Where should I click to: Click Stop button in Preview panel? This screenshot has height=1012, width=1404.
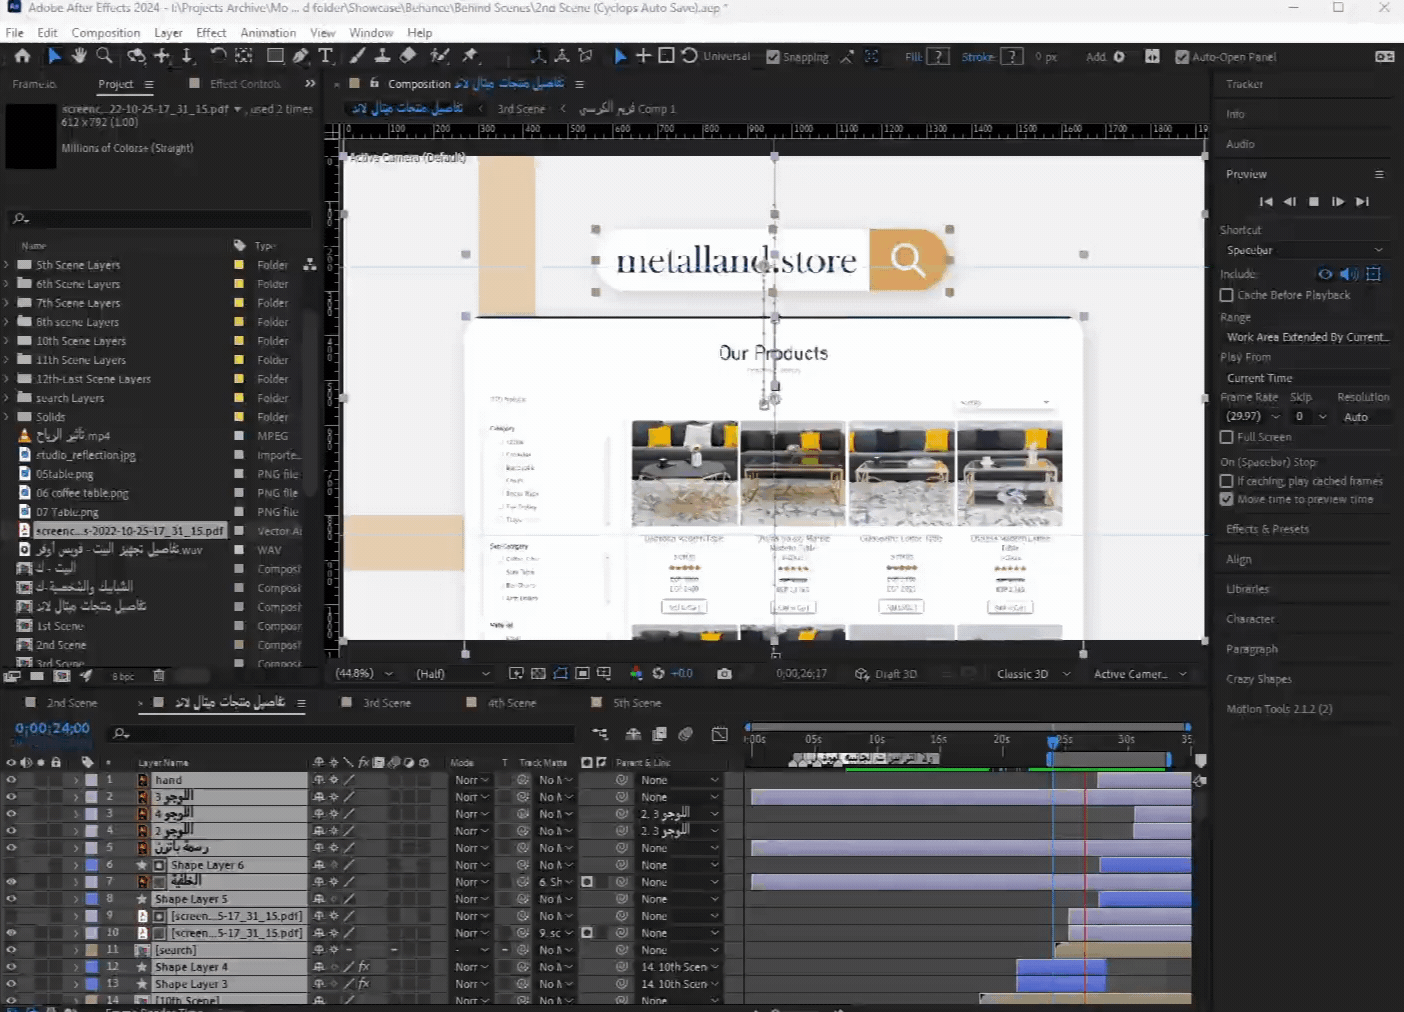(1314, 202)
